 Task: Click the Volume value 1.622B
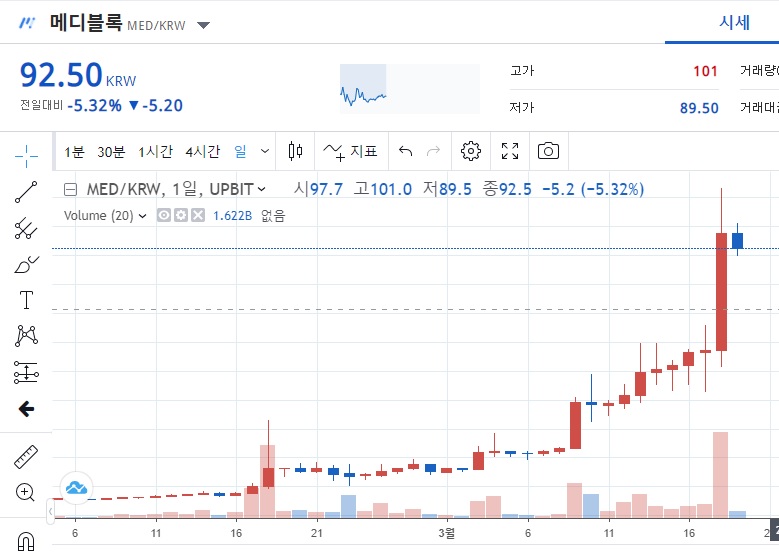click(x=233, y=216)
